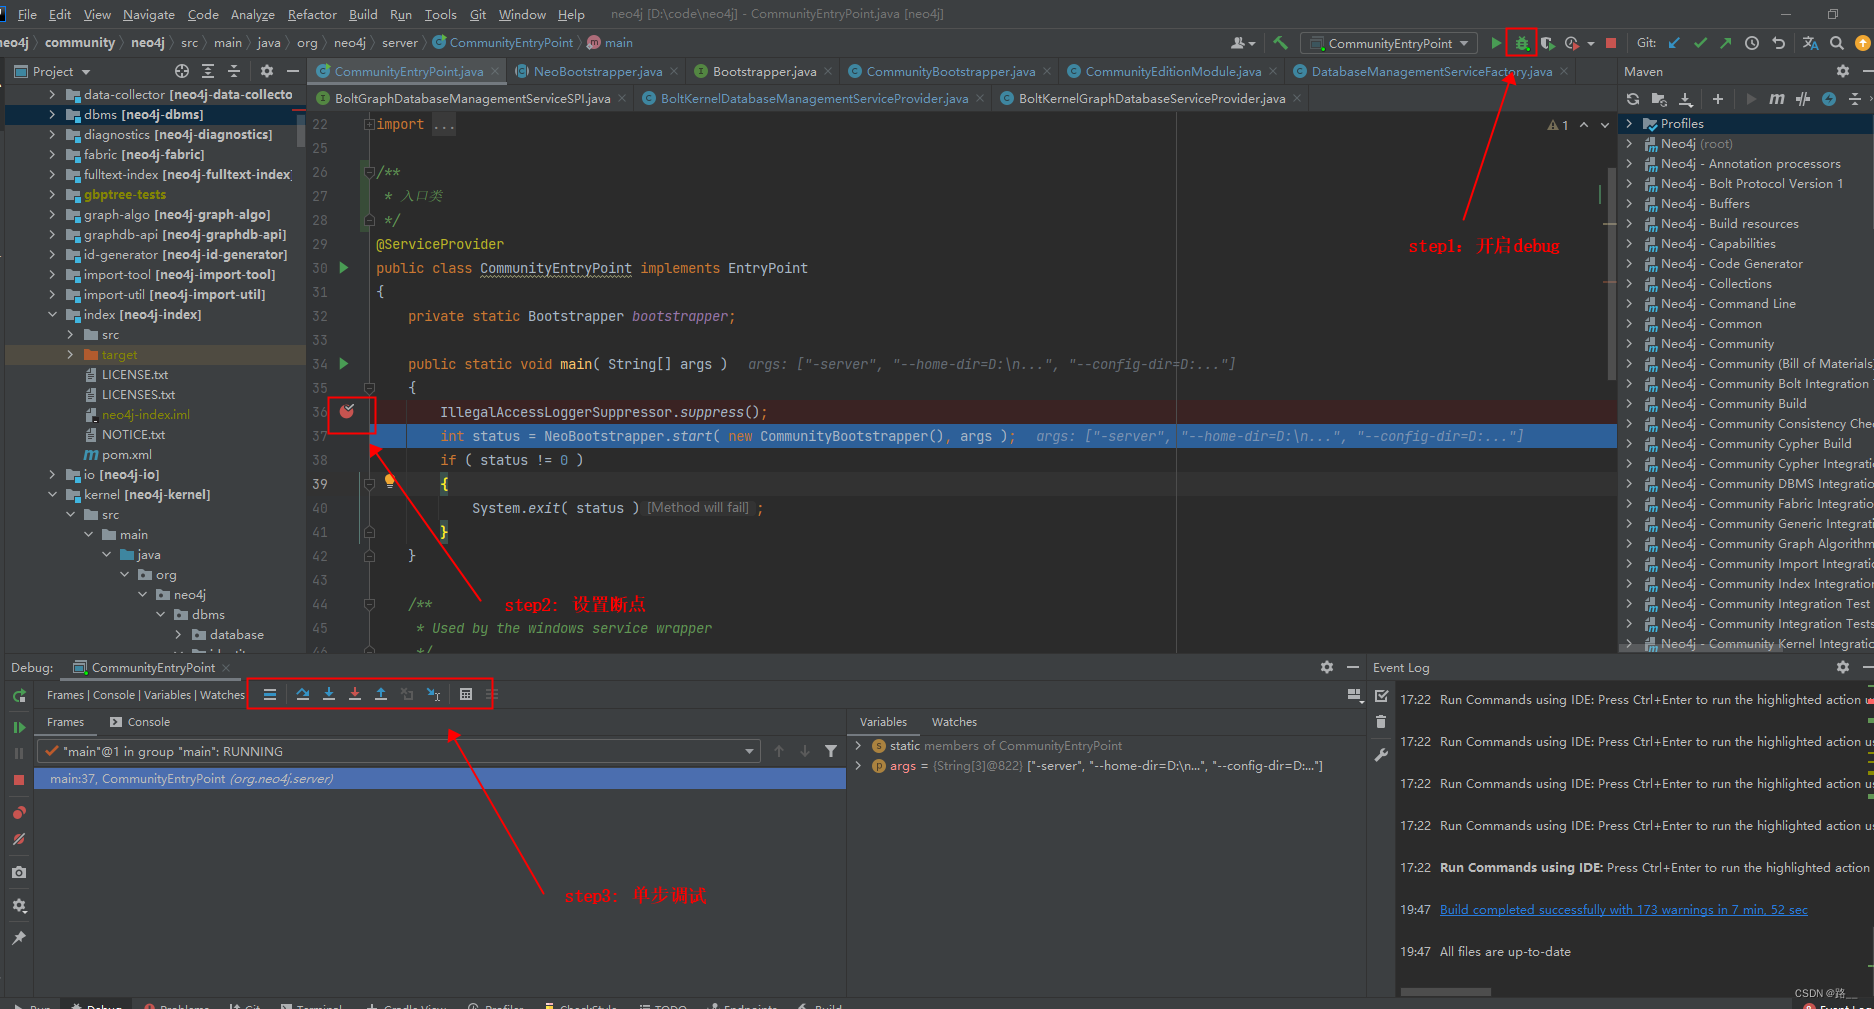Click the editor vertical scrollbar
1874x1009 pixels.
click(1611, 272)
